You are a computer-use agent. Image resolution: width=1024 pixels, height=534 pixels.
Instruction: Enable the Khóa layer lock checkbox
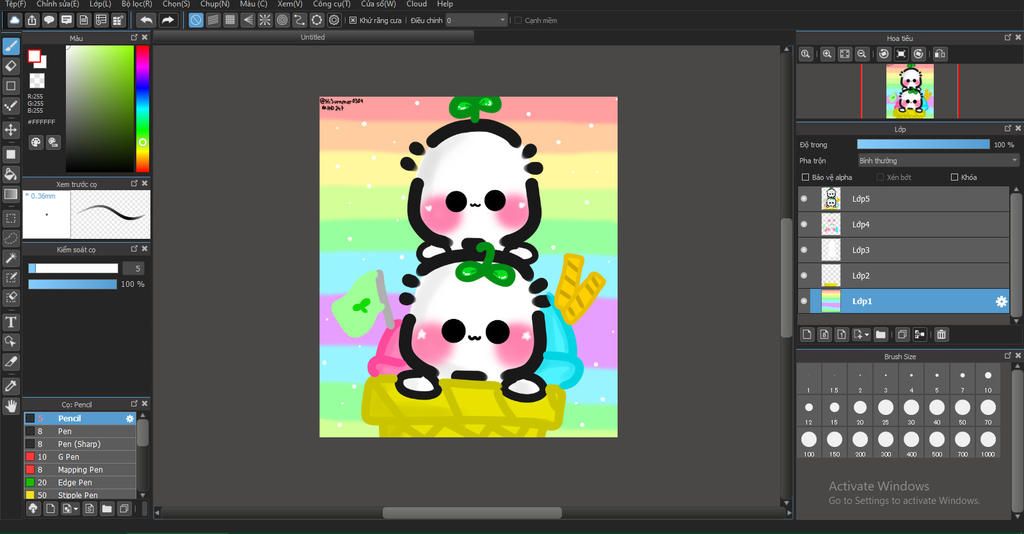coord(954,177)
